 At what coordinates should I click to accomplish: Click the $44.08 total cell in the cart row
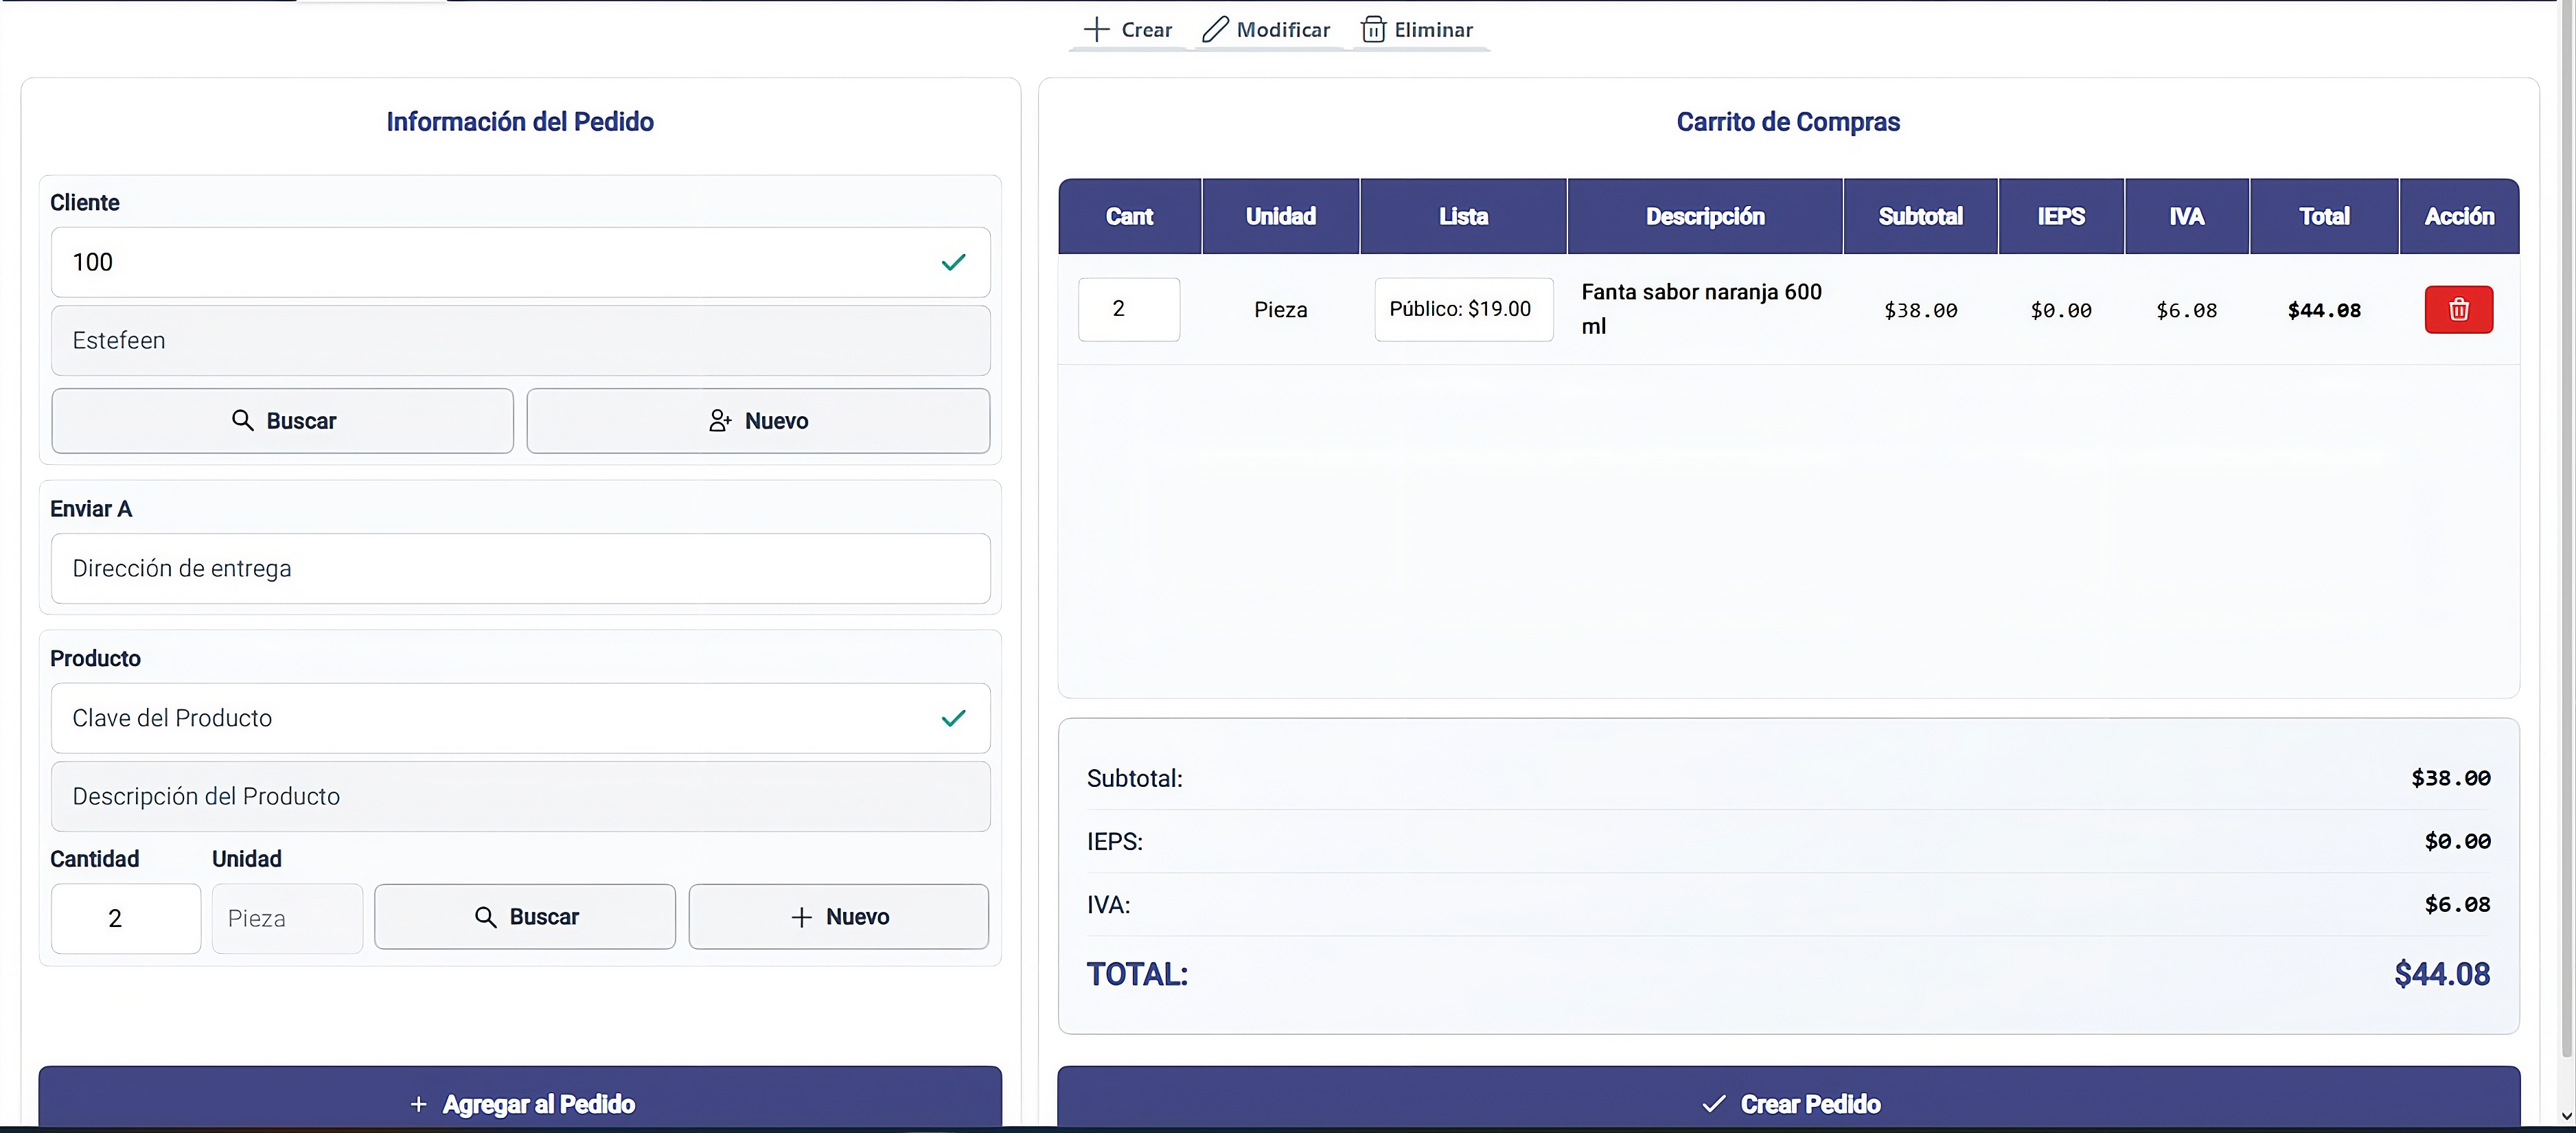[x=2324, y=310]
